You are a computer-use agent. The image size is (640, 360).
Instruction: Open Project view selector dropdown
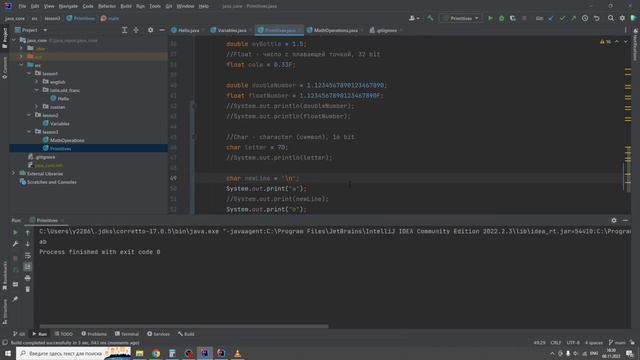[31, 30]
